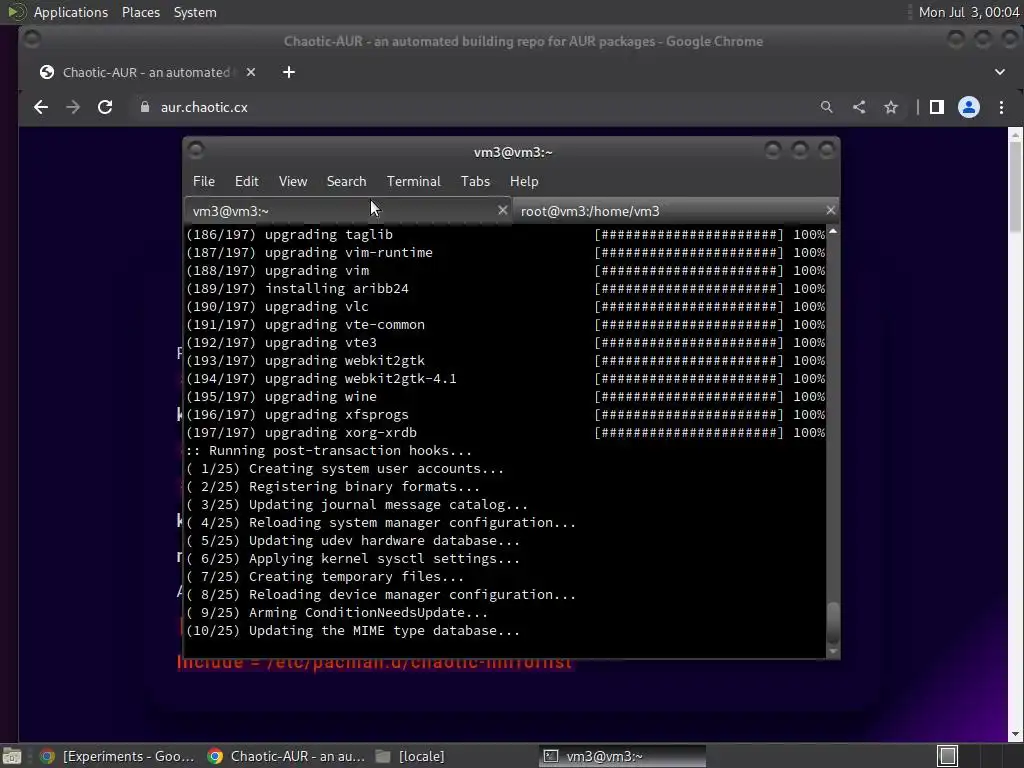Open the Applications menu

[x=71, y=12]
